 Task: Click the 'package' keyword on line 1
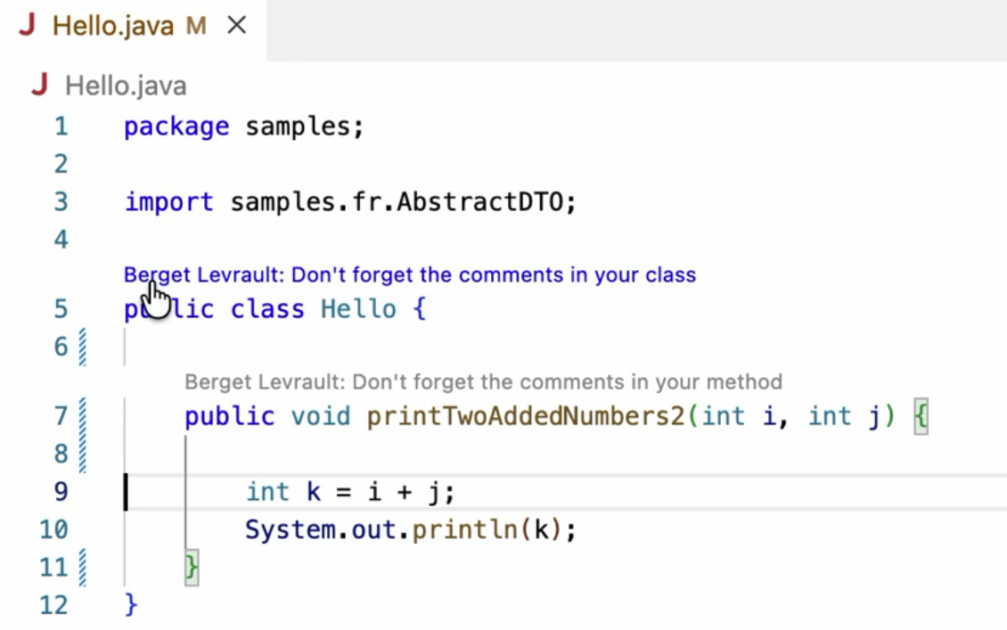pyautogui.click(x=176, y=127)
